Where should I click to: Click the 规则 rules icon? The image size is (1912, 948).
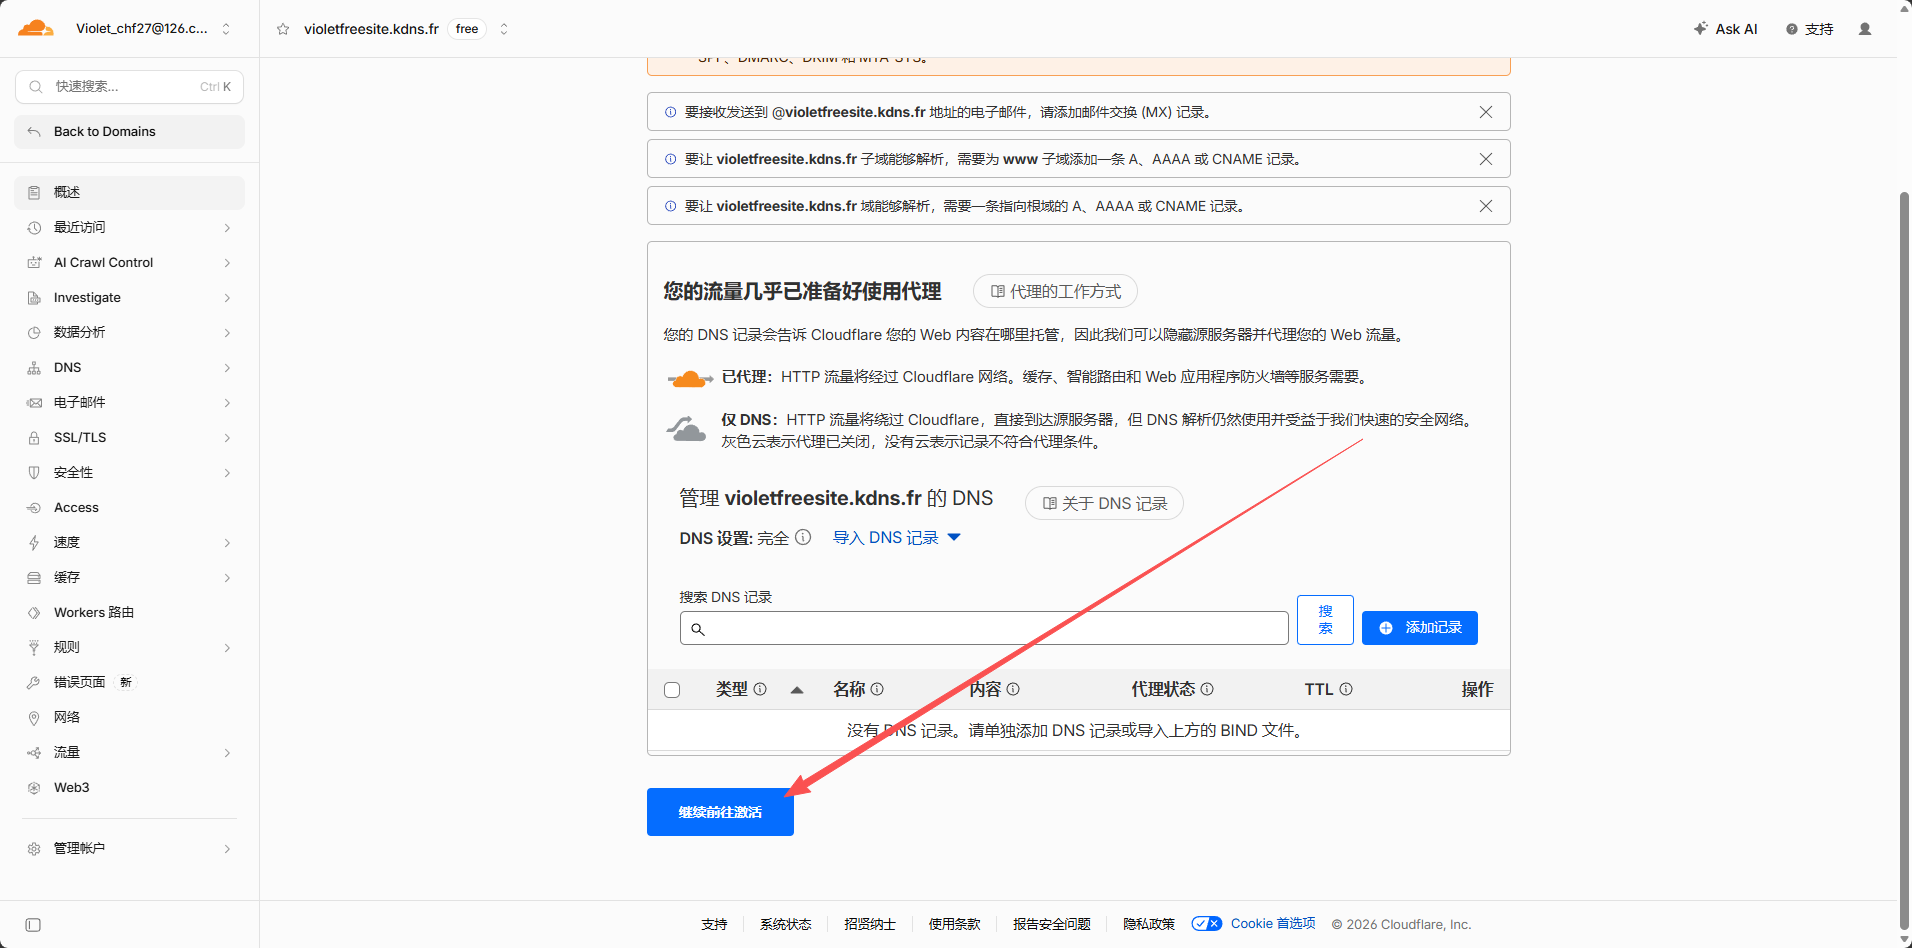tap(34, 648)
